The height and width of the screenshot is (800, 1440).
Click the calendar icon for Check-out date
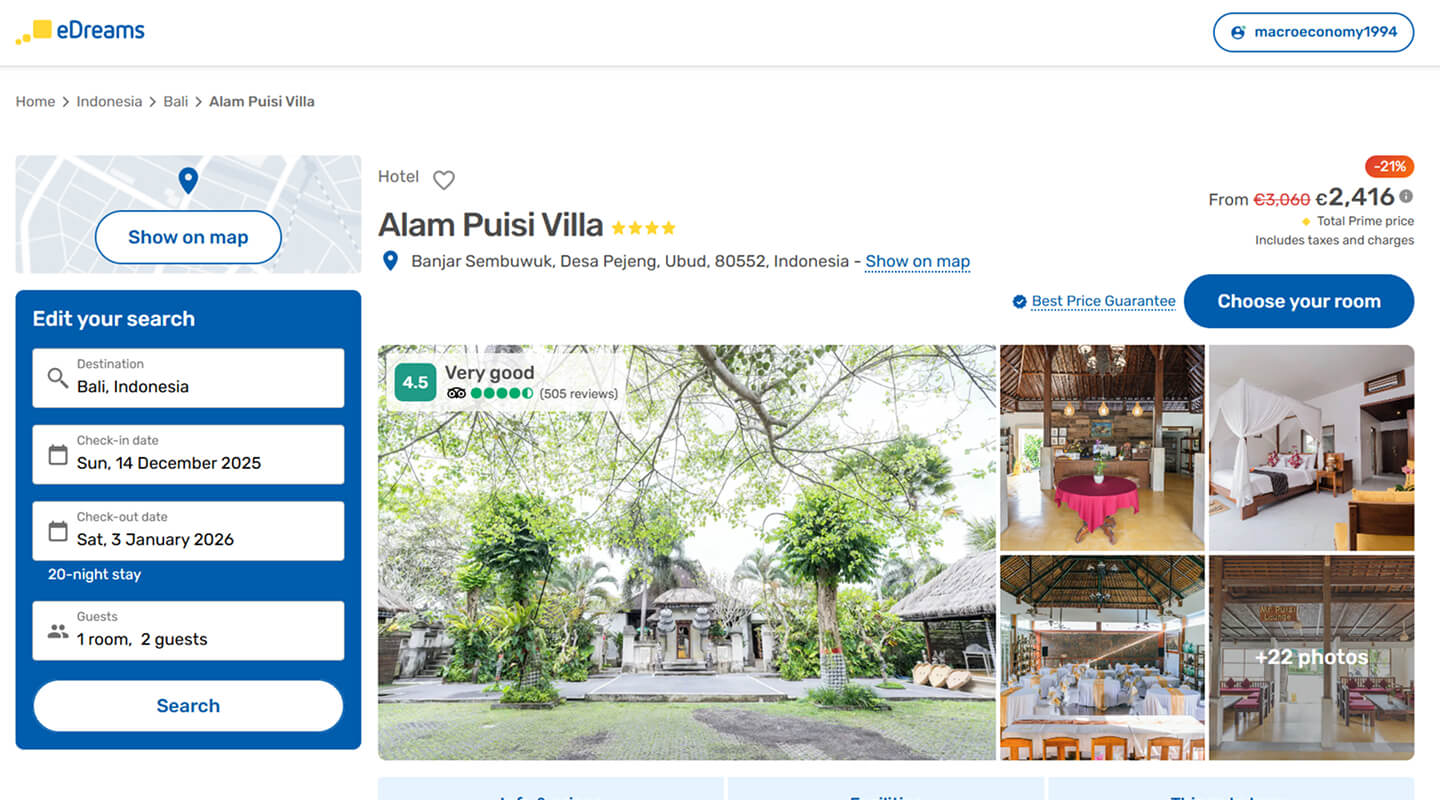[x=58, y=531]
